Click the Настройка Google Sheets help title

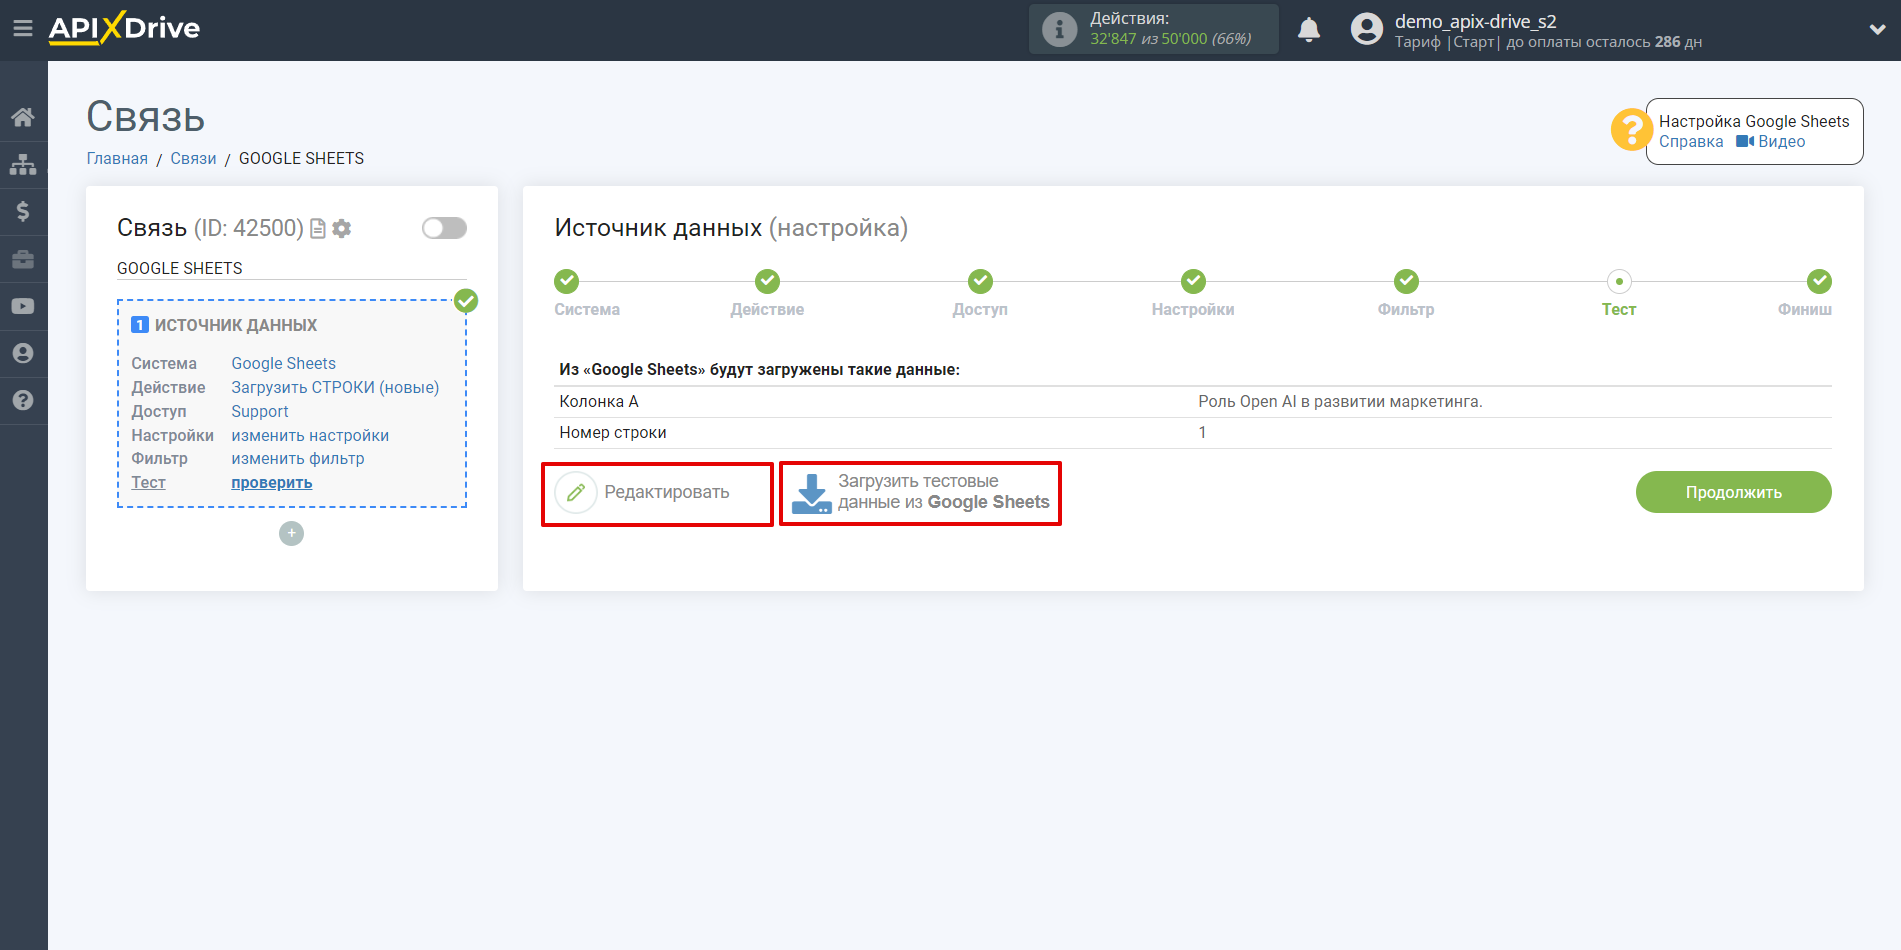tap(1754, 121)
